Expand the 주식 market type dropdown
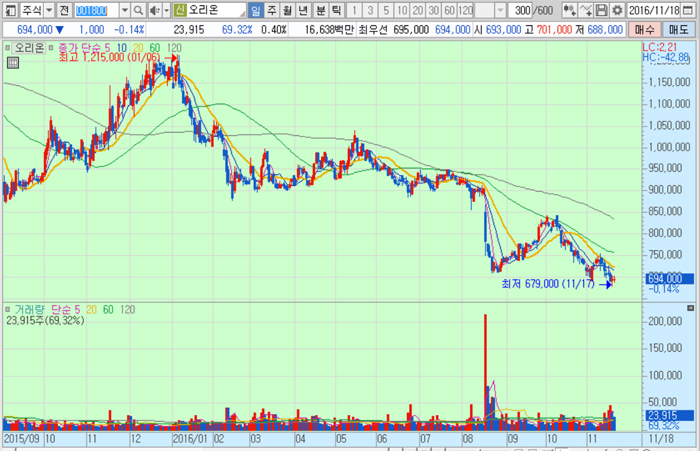700x451 pixels. 47,10
